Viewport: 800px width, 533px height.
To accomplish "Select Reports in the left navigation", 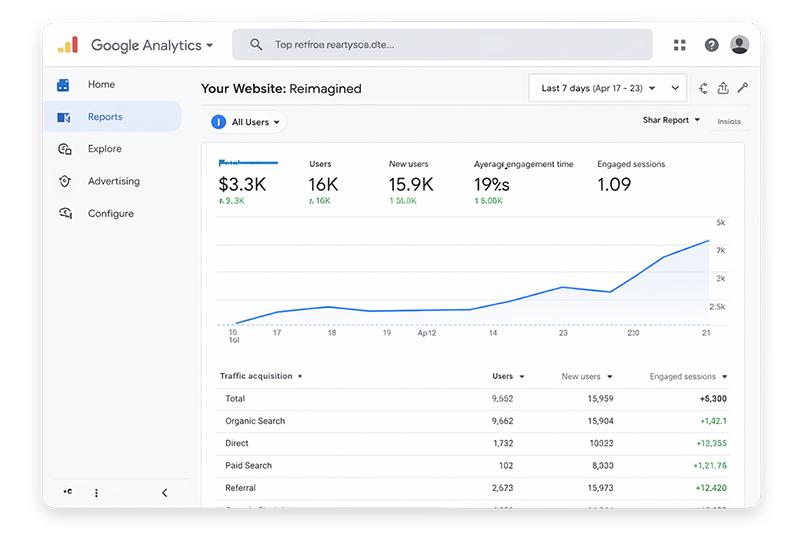I will (105, 117).
